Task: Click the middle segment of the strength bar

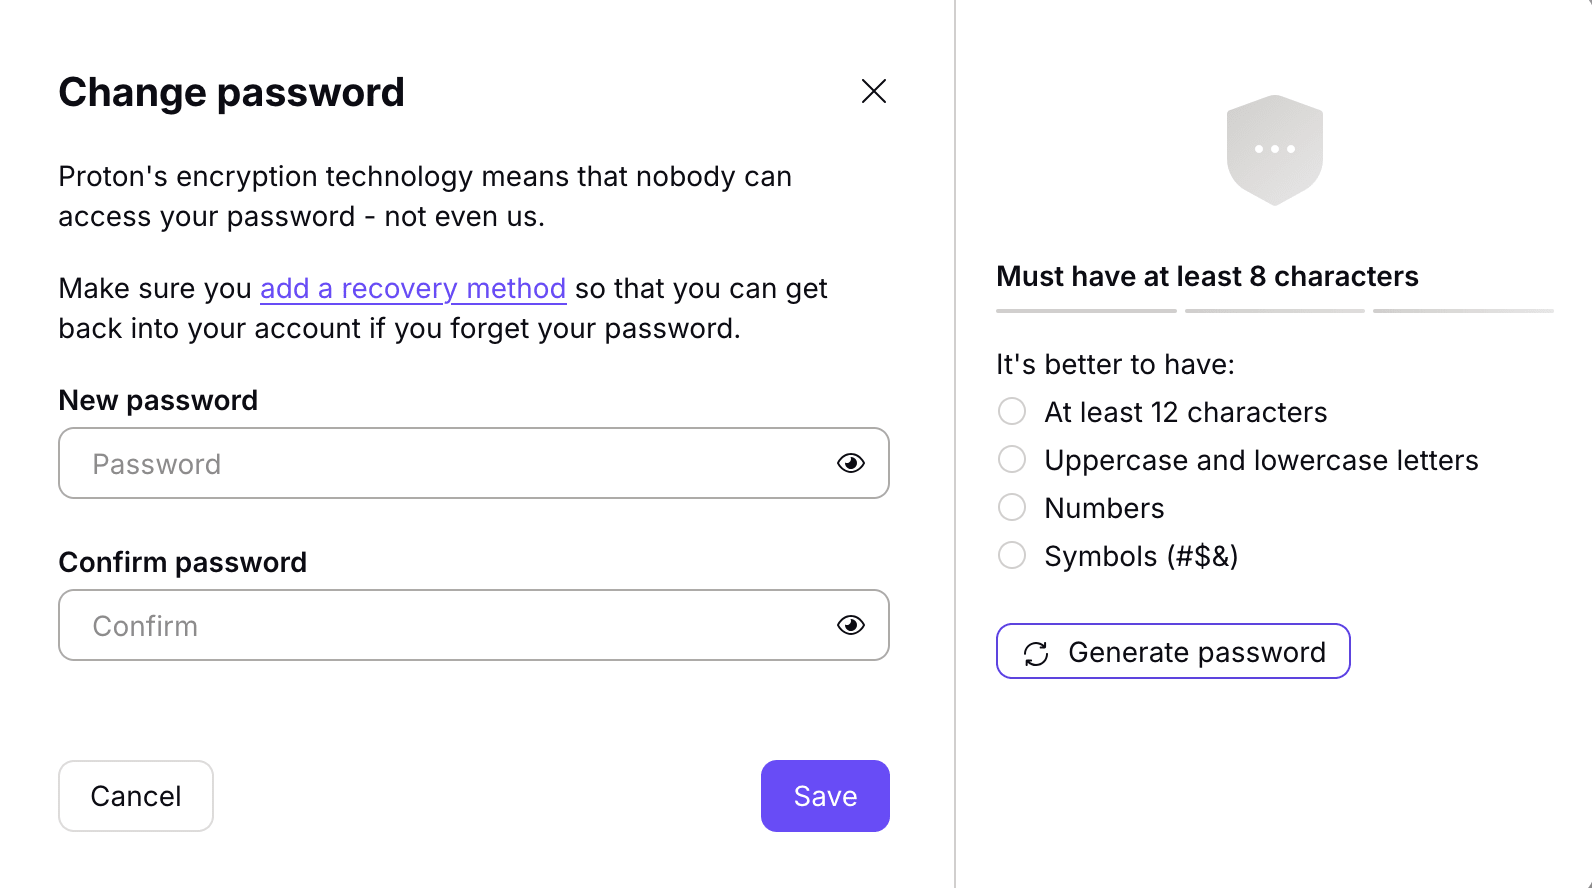Action: point(1274,311)
